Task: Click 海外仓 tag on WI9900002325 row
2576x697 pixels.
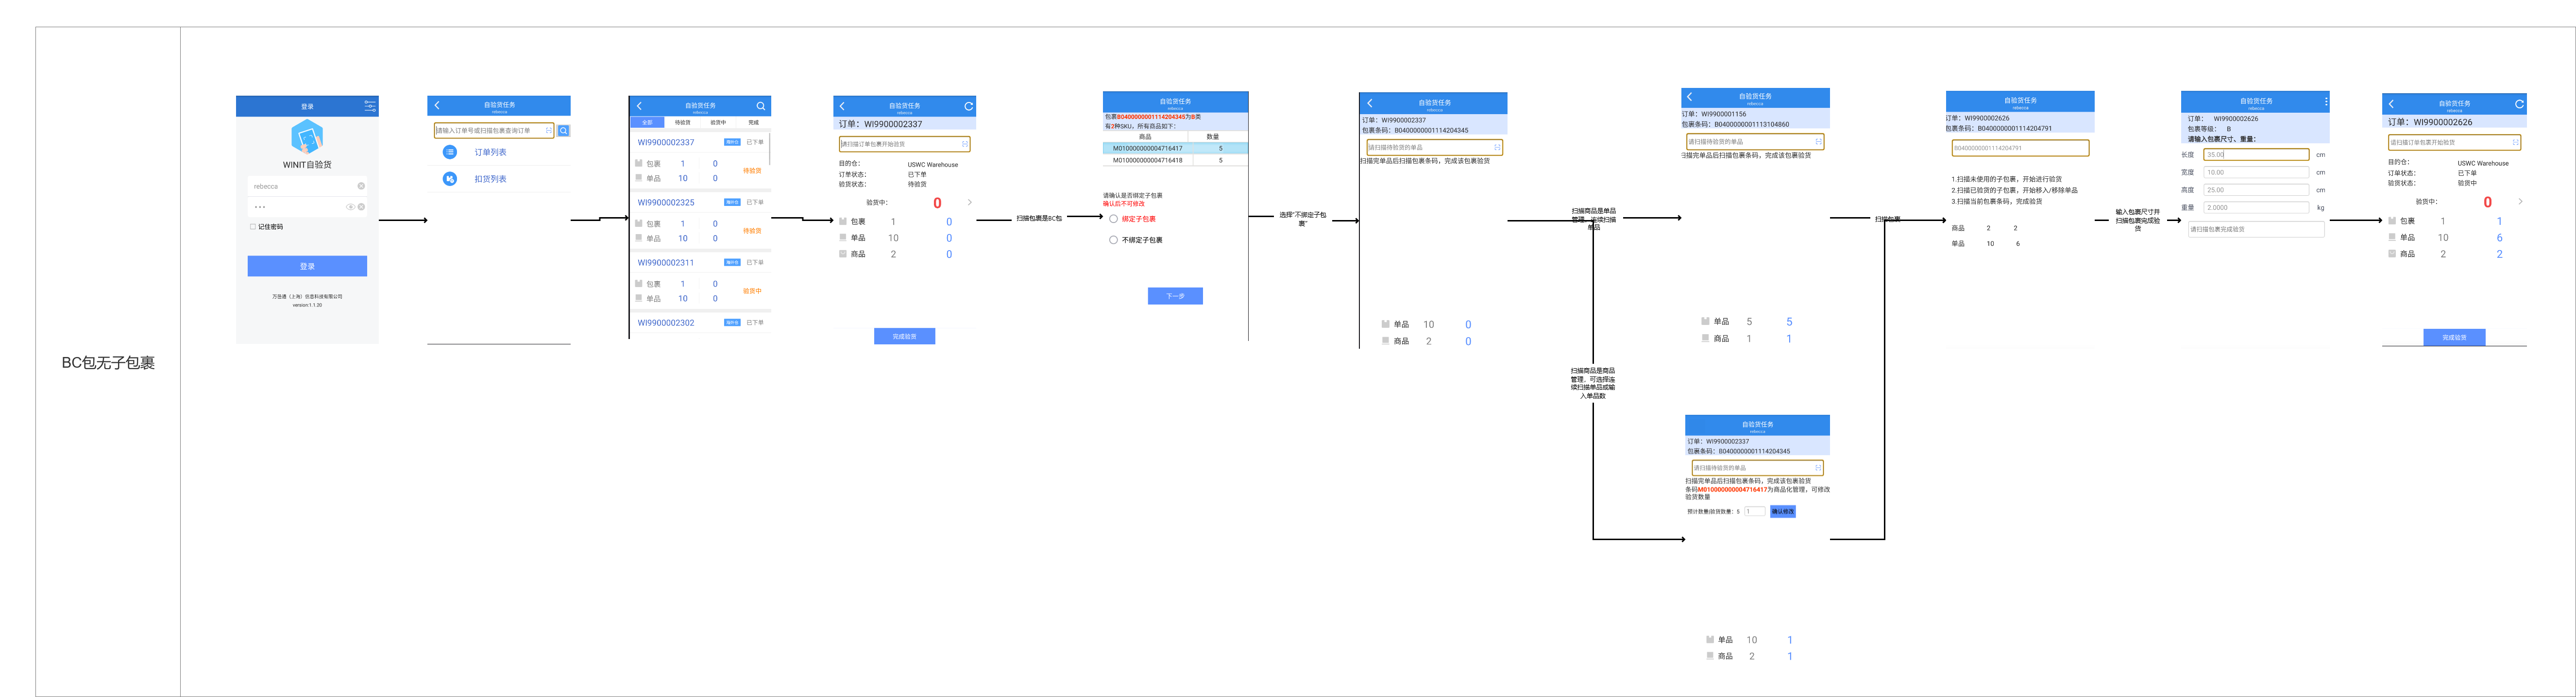Action: pos(732,202)
